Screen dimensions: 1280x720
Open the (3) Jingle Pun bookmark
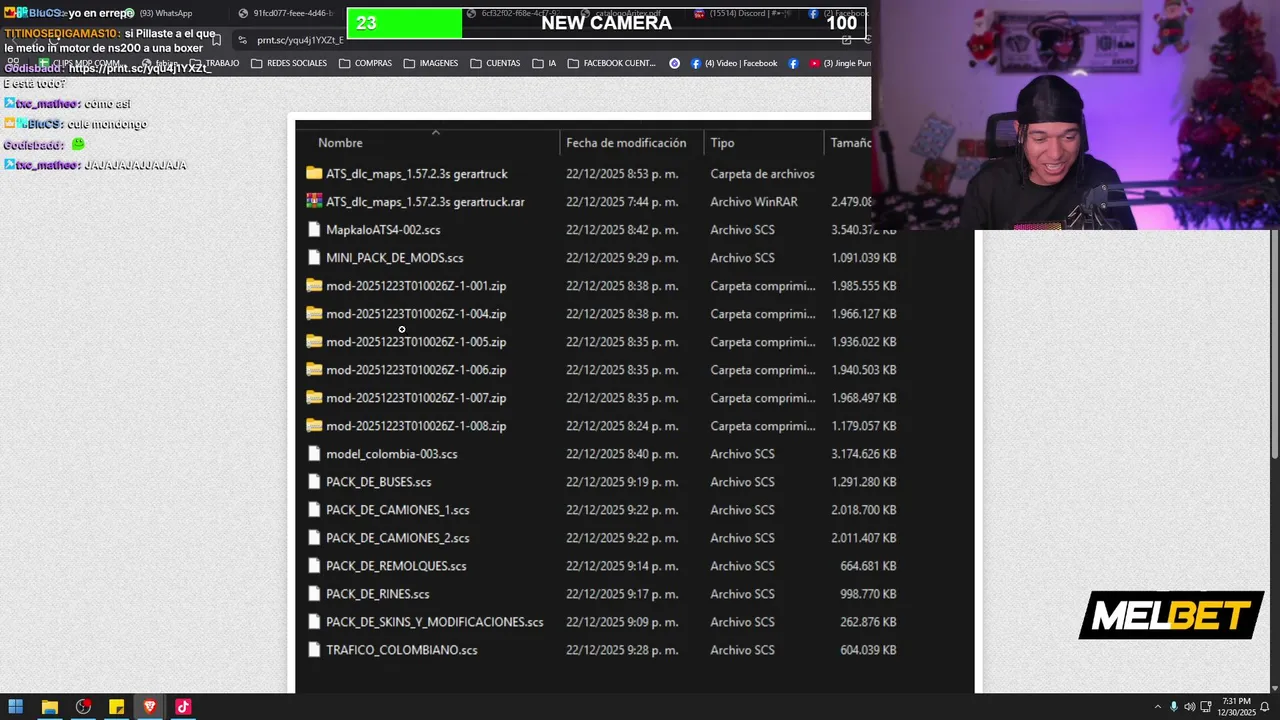pos(839,63)
